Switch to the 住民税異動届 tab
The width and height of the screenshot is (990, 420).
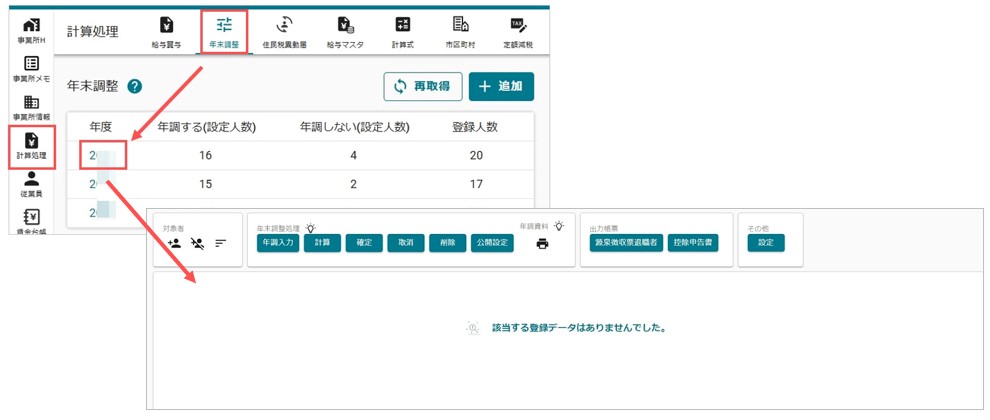tap(285, 32)
